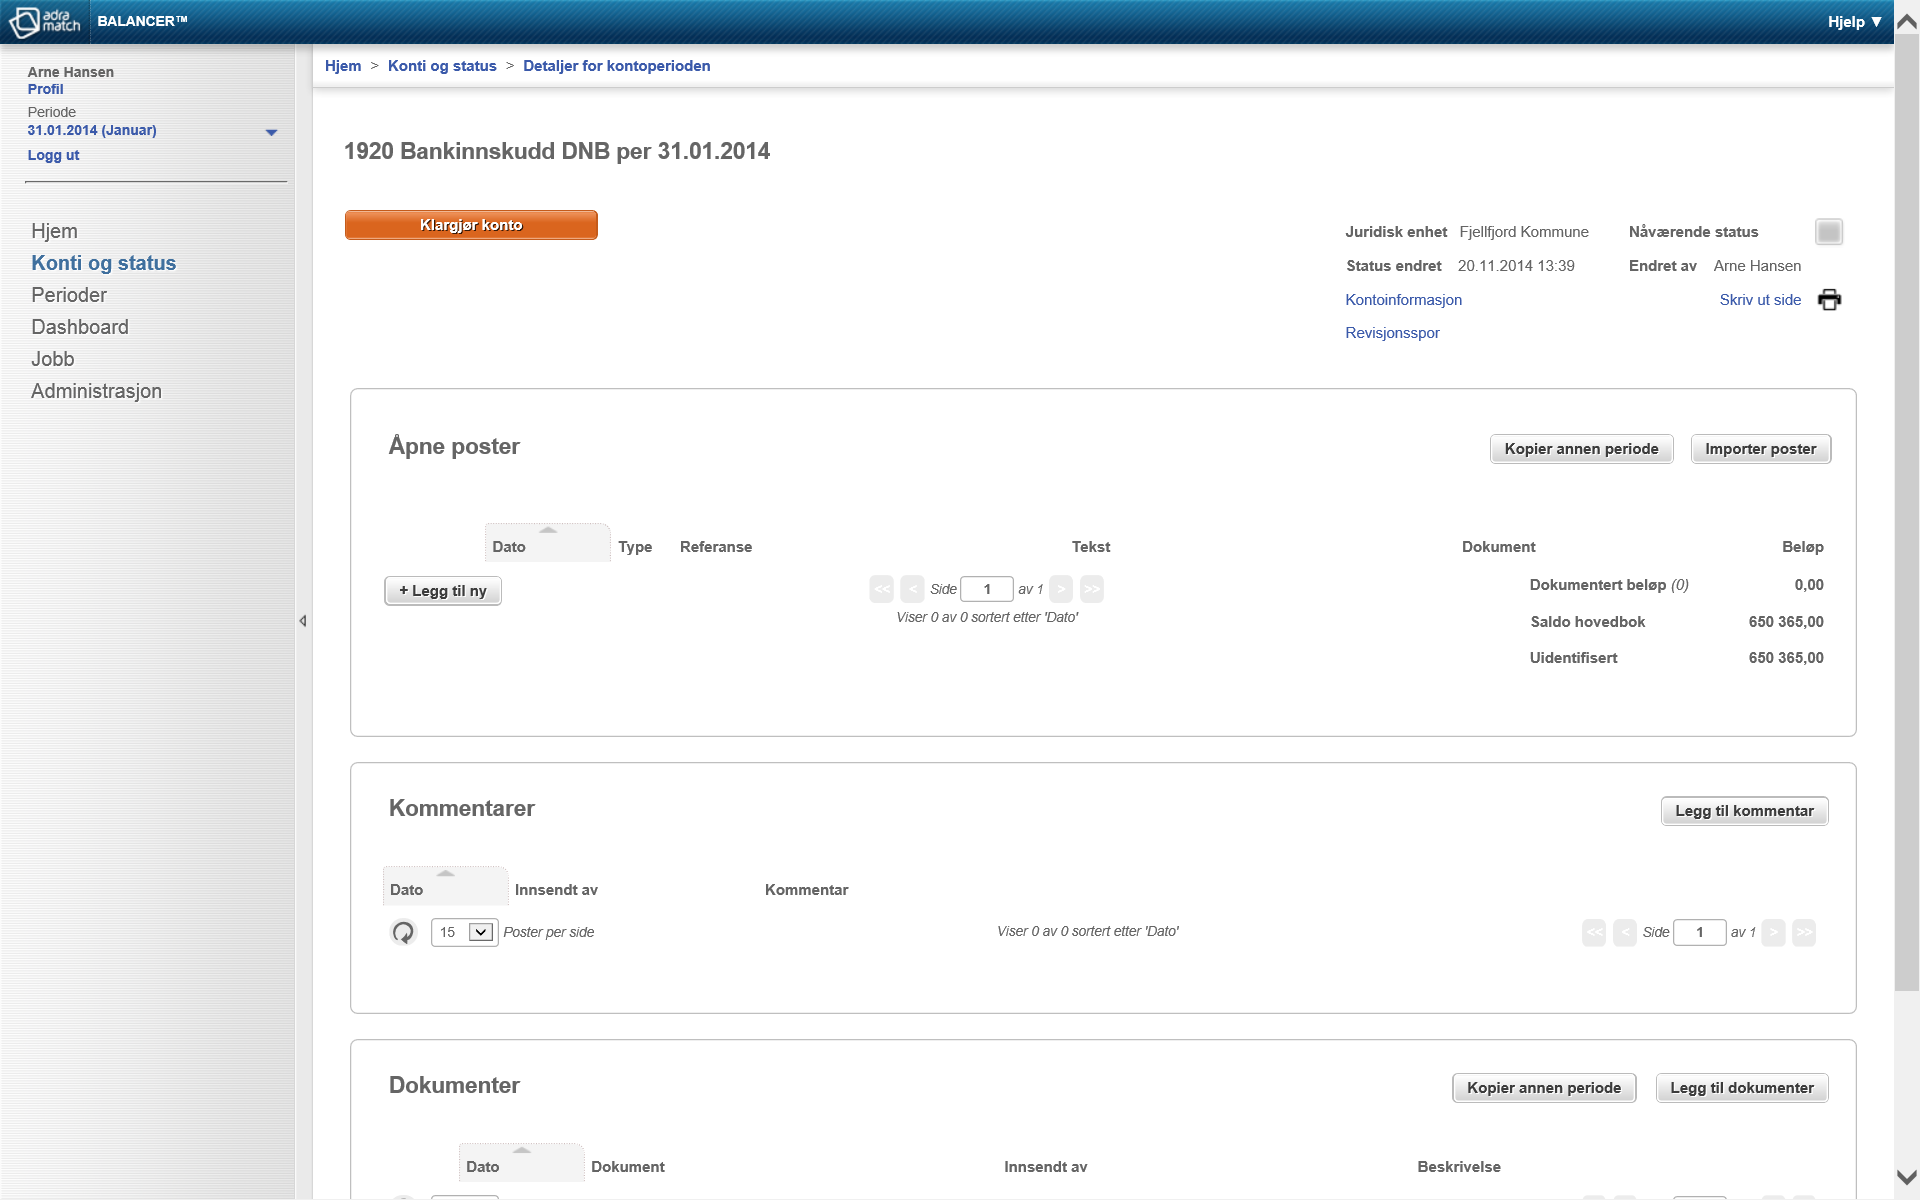
Task: Click the refresh icon in Kommentarer
Action: [403, 932]
